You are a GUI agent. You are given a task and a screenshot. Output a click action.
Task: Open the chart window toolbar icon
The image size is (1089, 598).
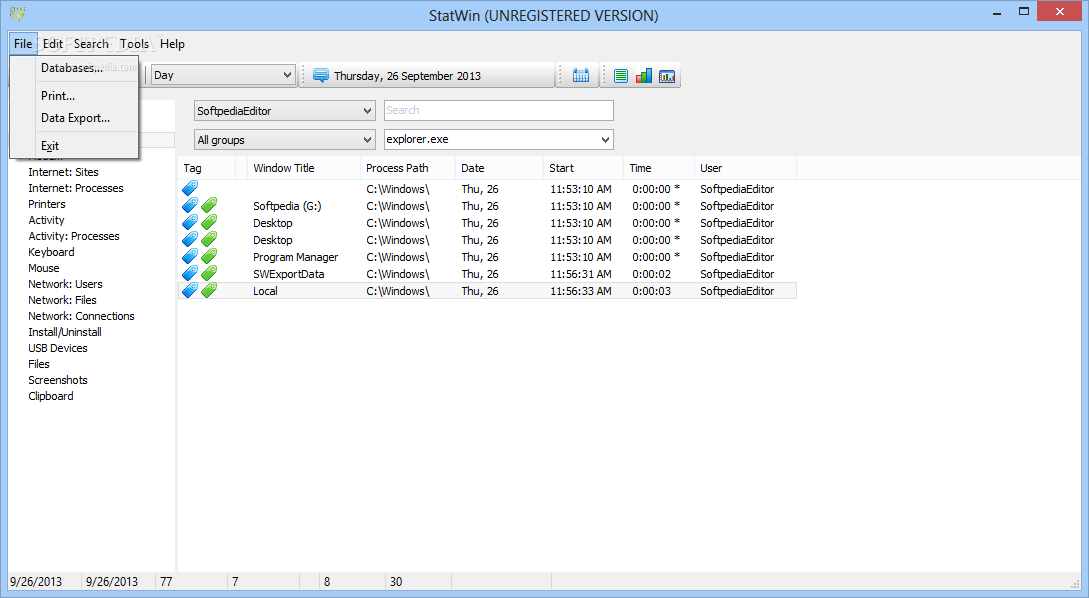coord(667,76)
